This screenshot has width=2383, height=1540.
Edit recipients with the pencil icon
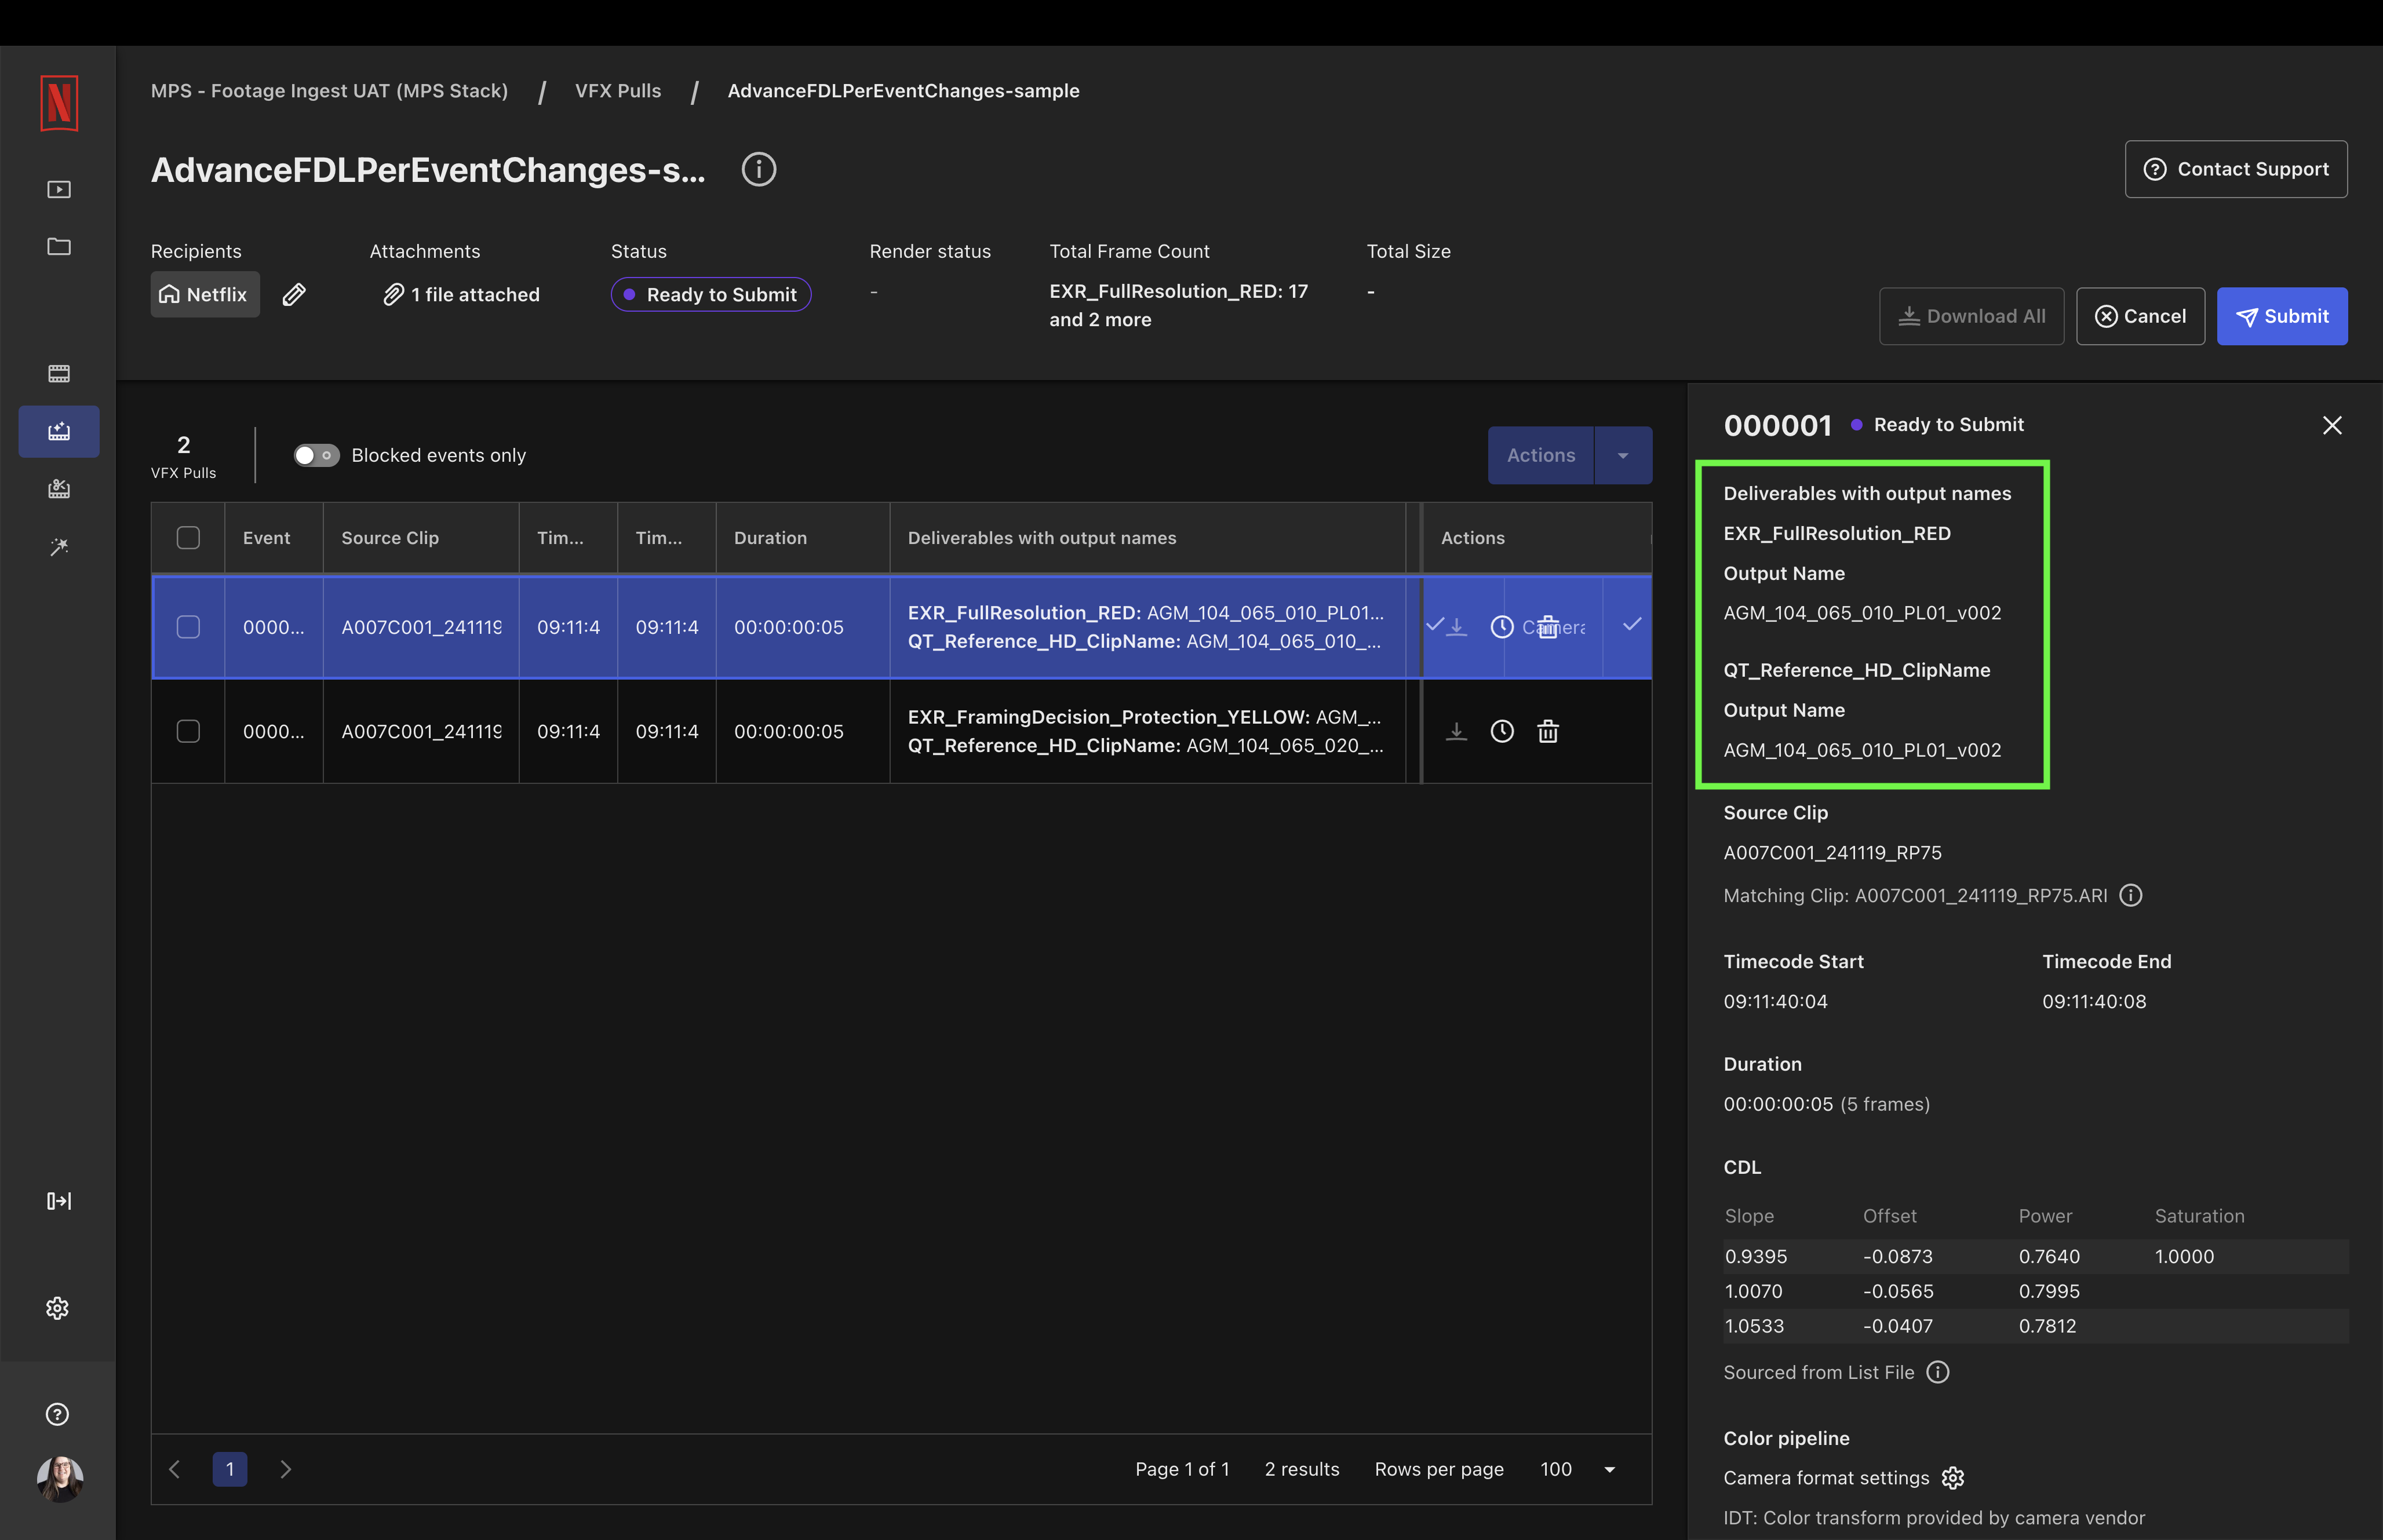tap(294, 294)
